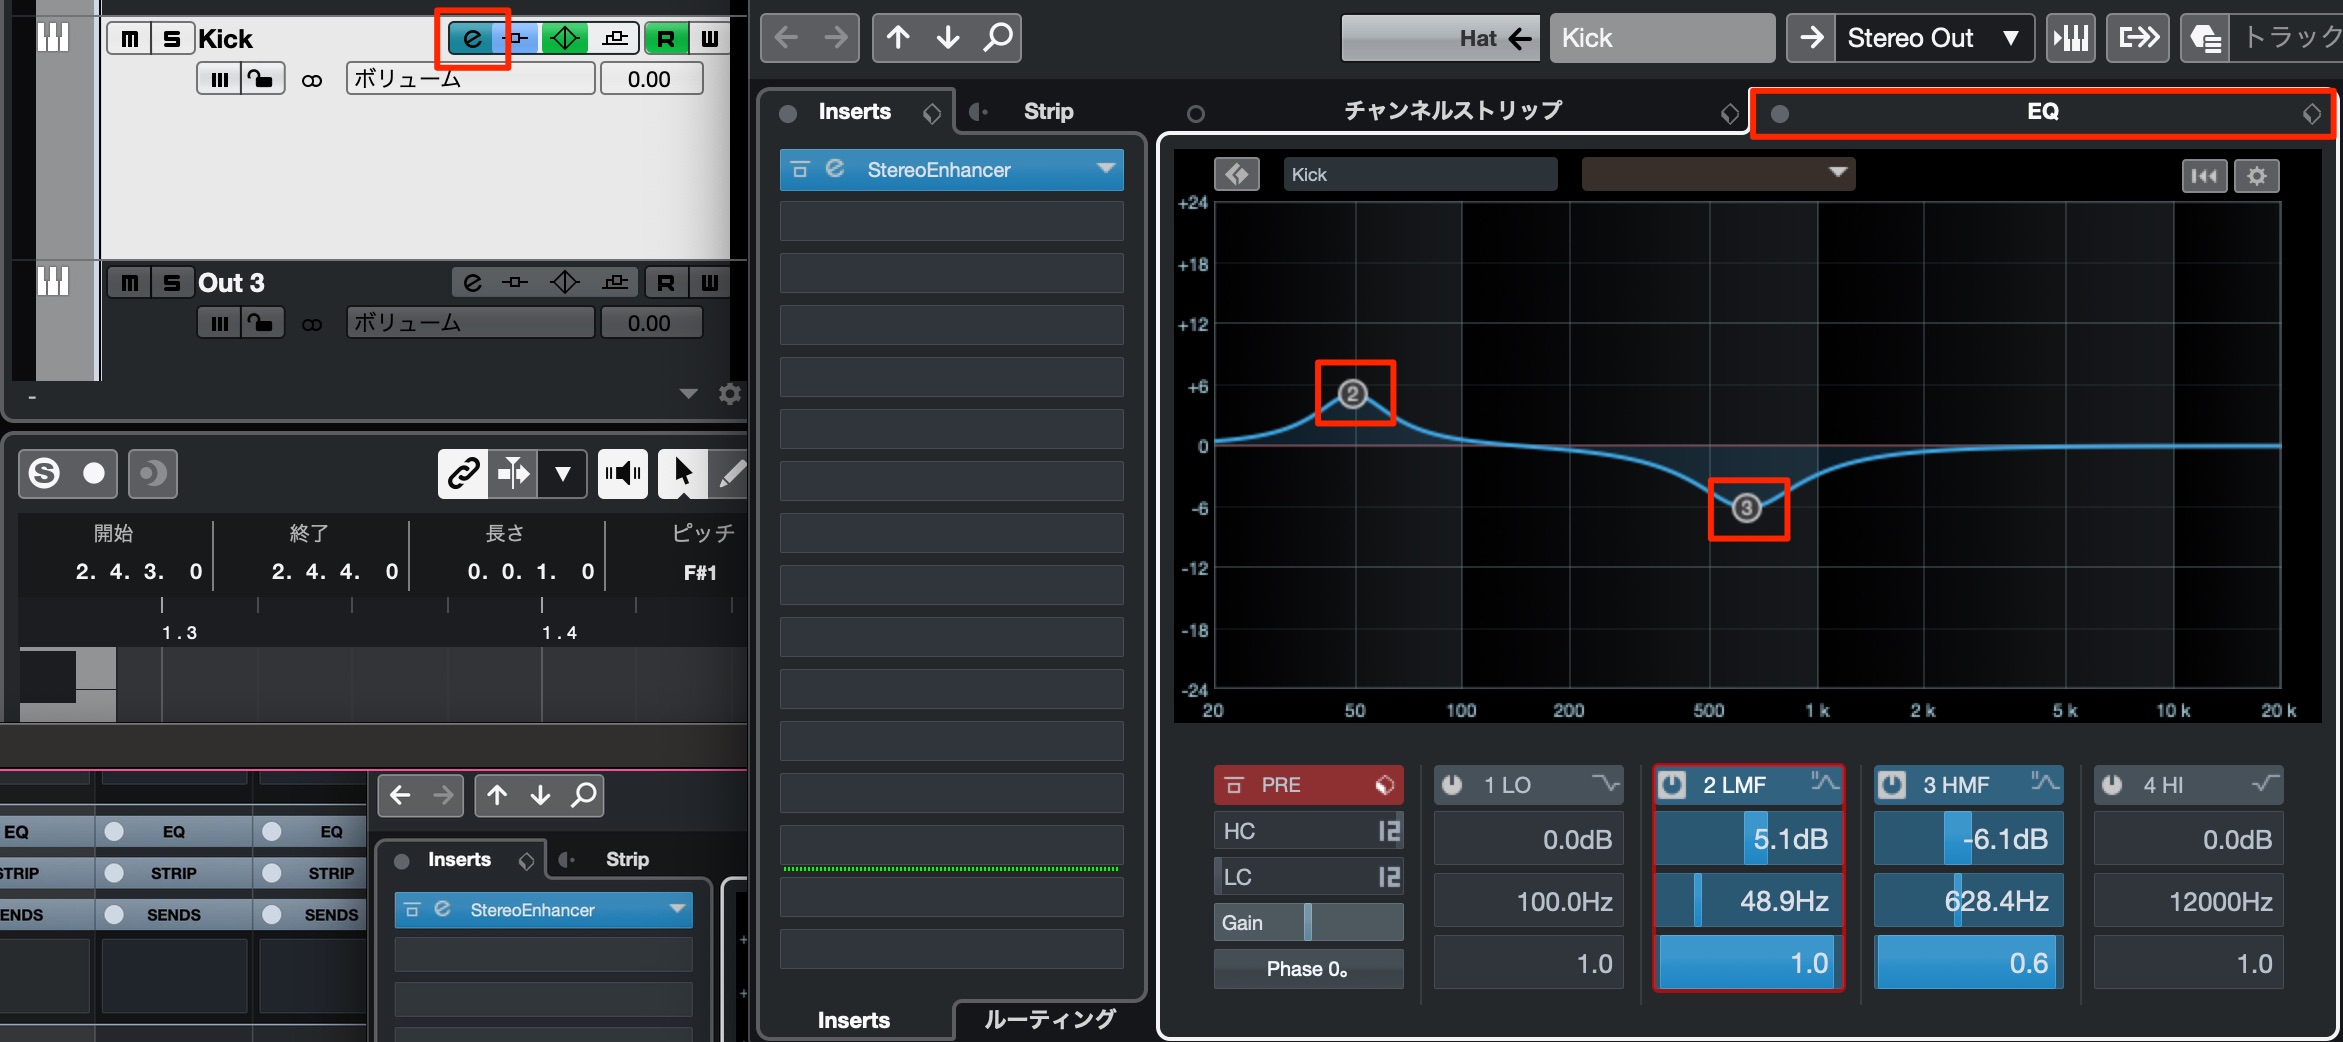
Task: Open the チャンネルストリップ section tab
Action: (1452, 111)
